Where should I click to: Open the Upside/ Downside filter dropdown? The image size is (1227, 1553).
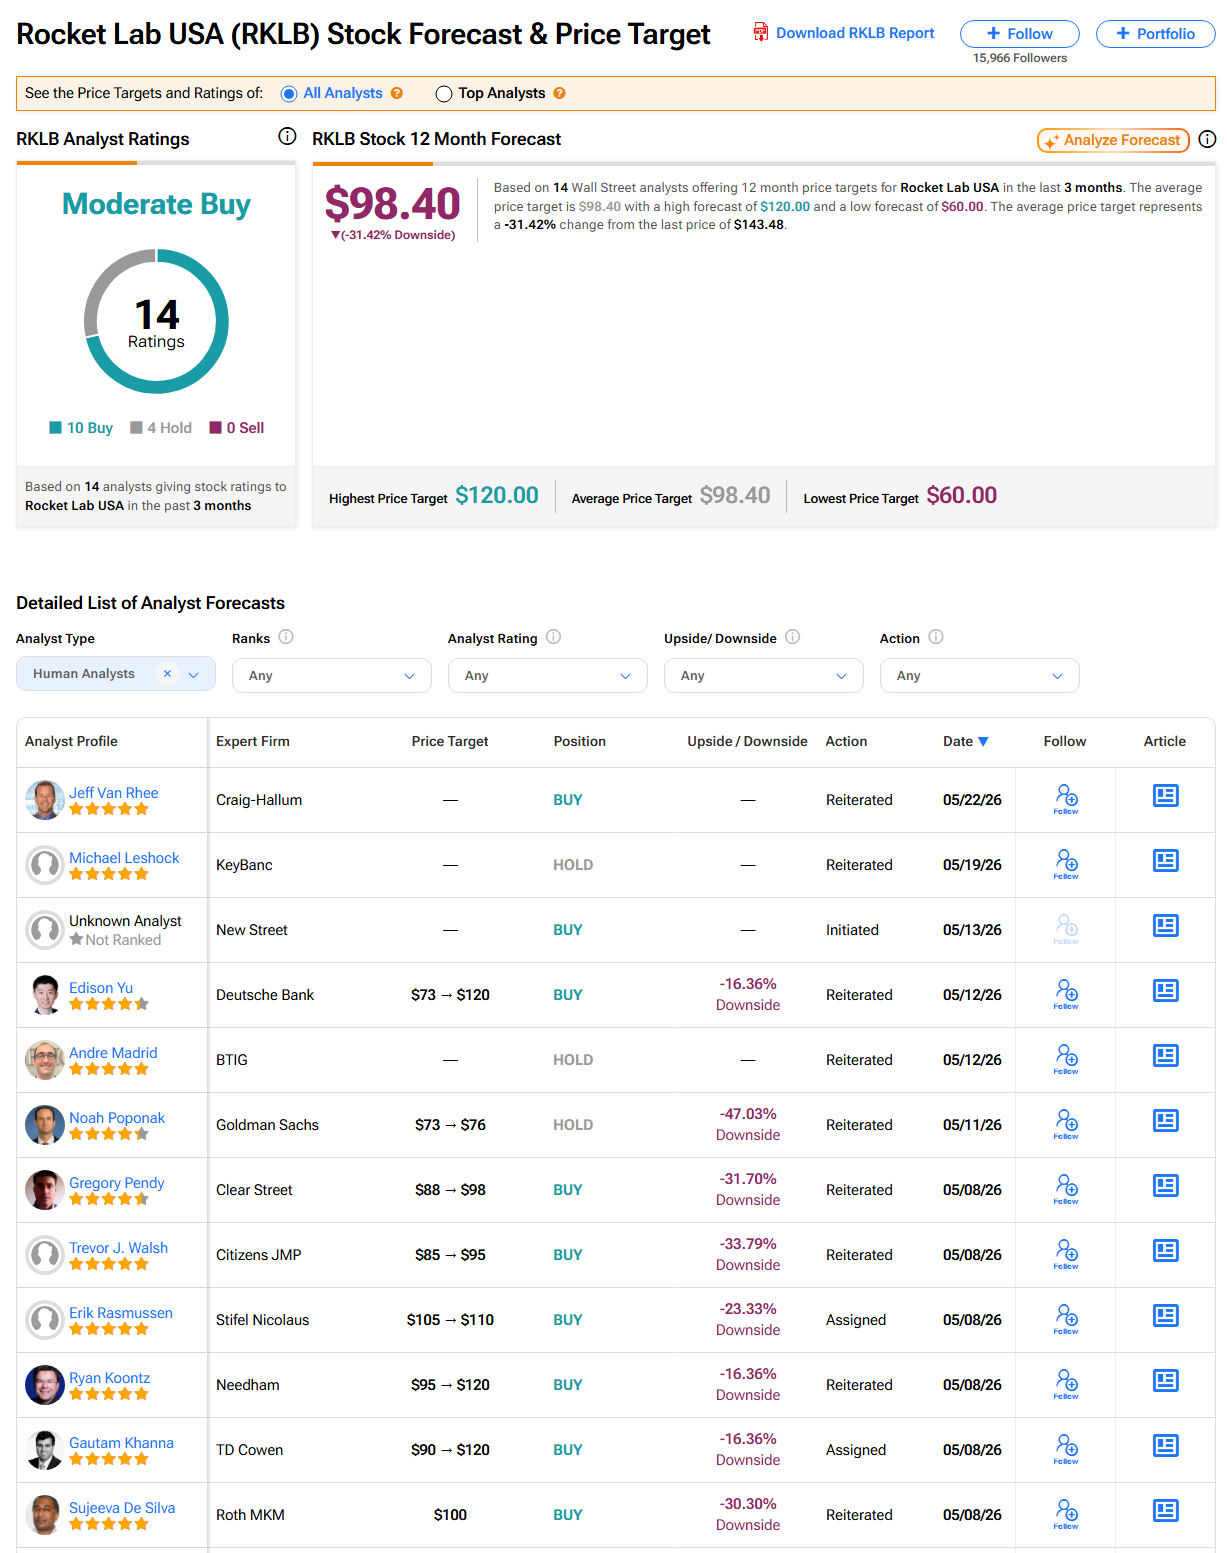764,675
